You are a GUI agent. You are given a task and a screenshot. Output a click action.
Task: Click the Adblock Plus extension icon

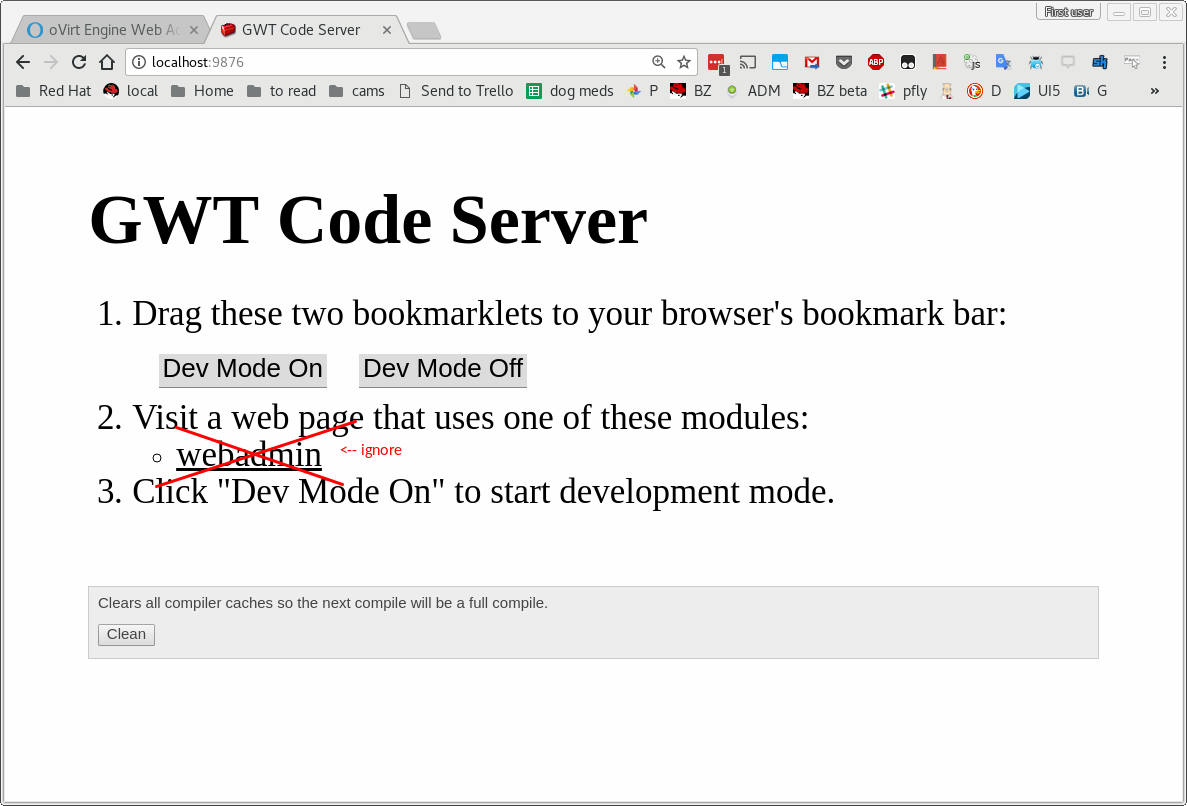[x=875, y=62]
